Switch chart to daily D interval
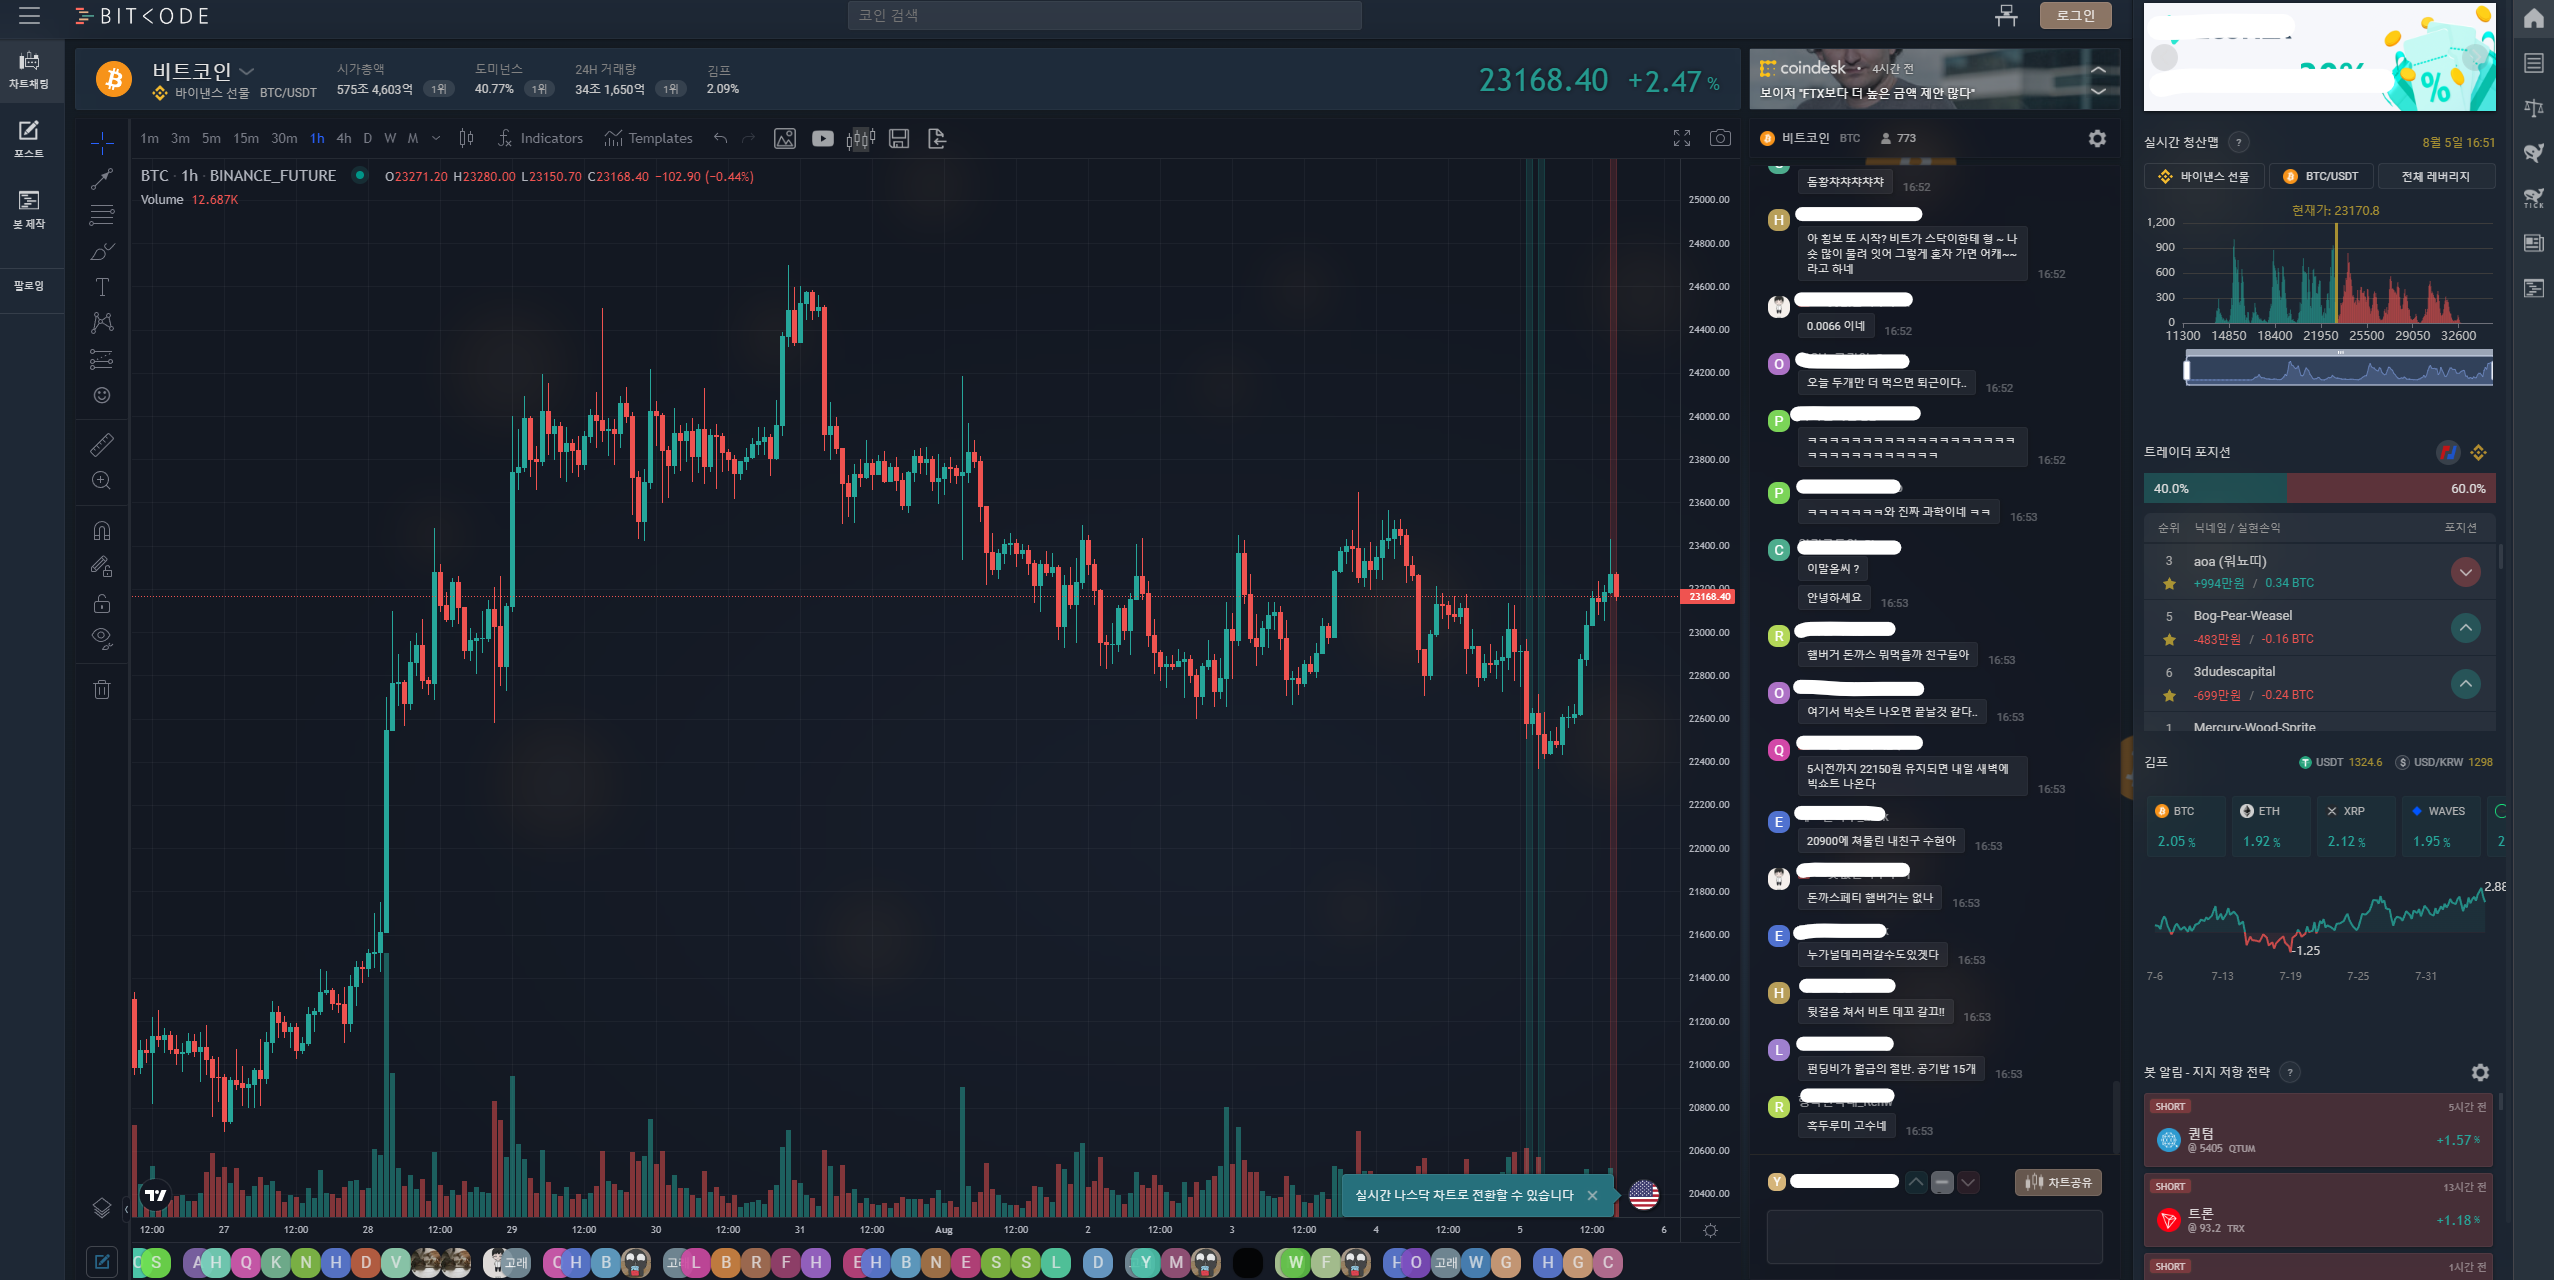The width and height of the screenshot is (2554, 1280). 367,138
